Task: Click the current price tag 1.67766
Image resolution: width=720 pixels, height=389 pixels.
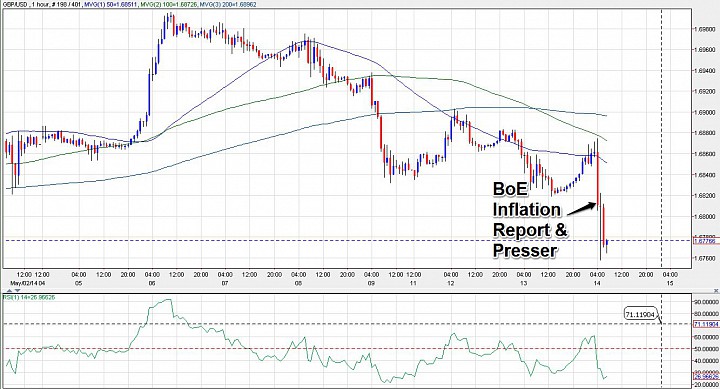Action: tap(705, 240)
